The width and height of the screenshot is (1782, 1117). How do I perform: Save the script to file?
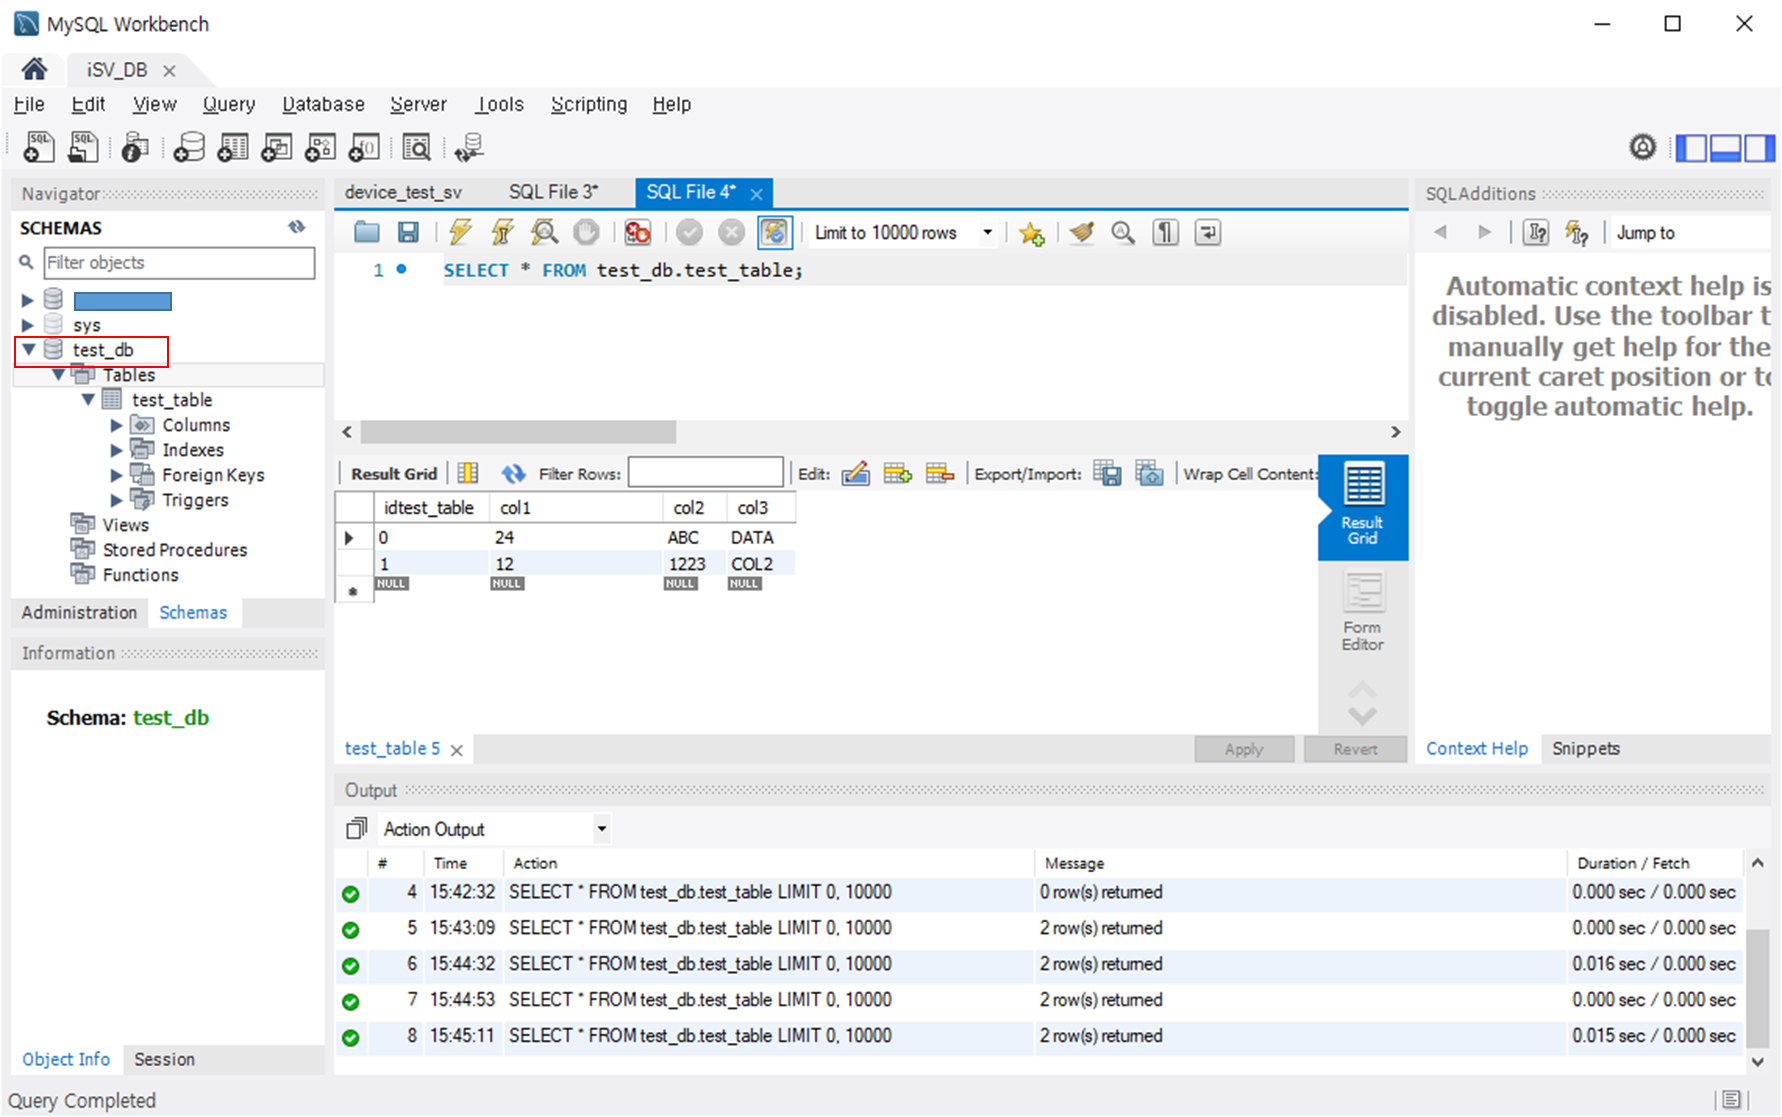(x=408, y=233)
